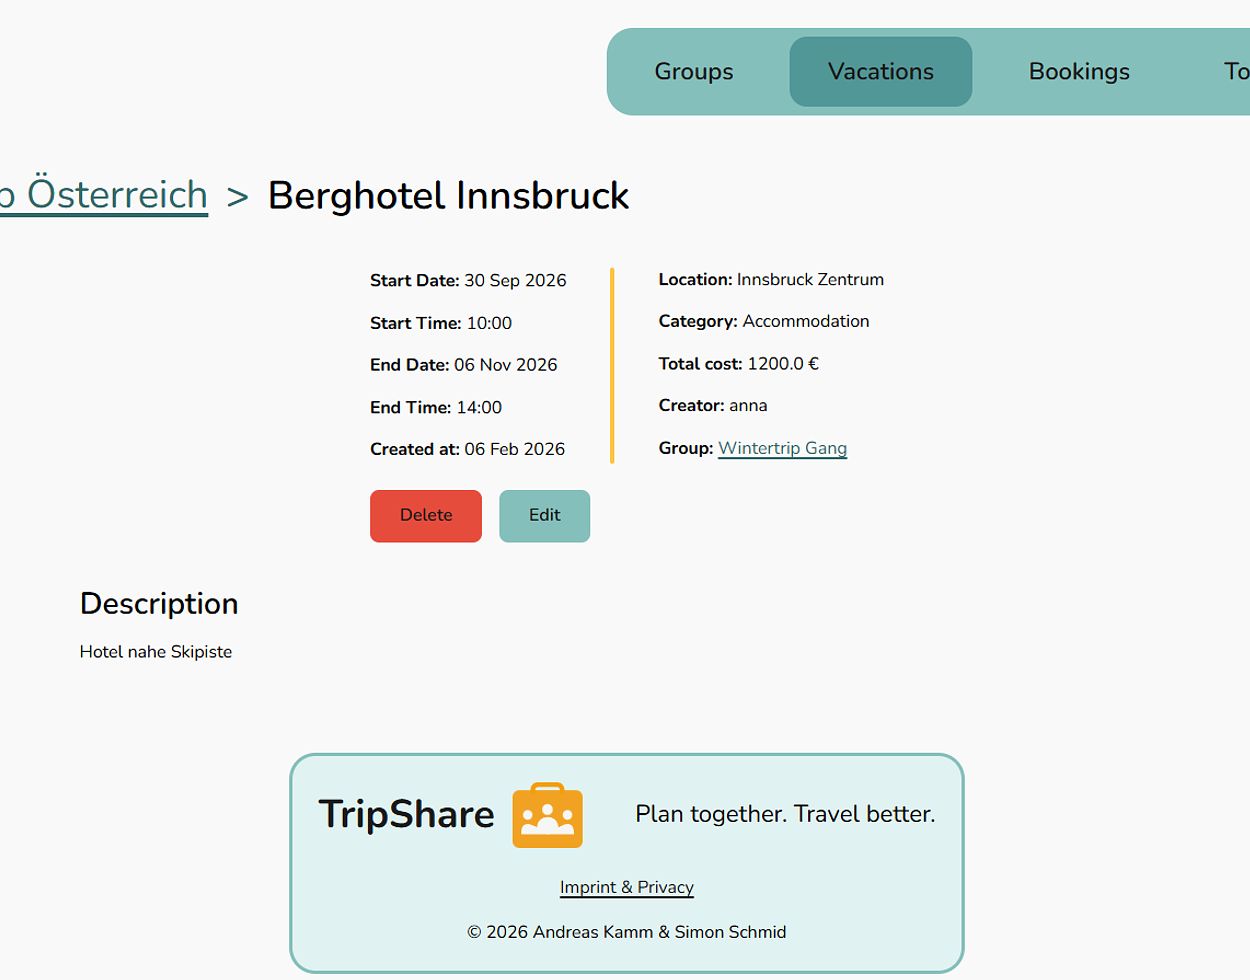
Task: Switch to the Vacations tab
Action: tap(880, 72)
